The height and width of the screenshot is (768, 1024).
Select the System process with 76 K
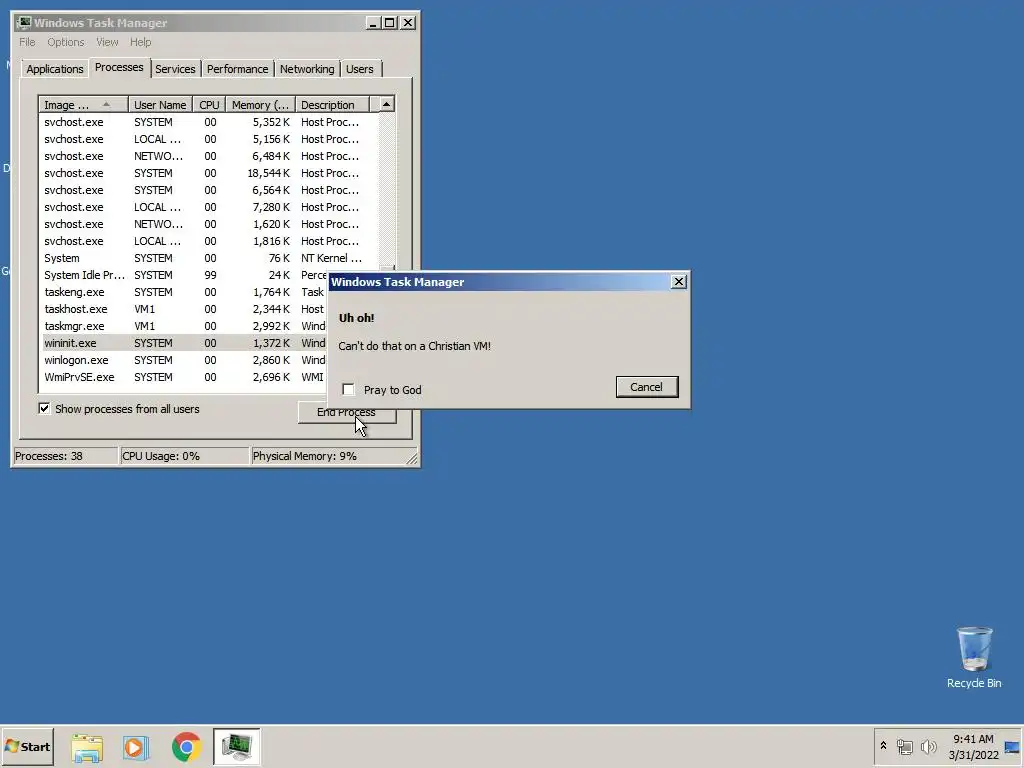[209, 258]
